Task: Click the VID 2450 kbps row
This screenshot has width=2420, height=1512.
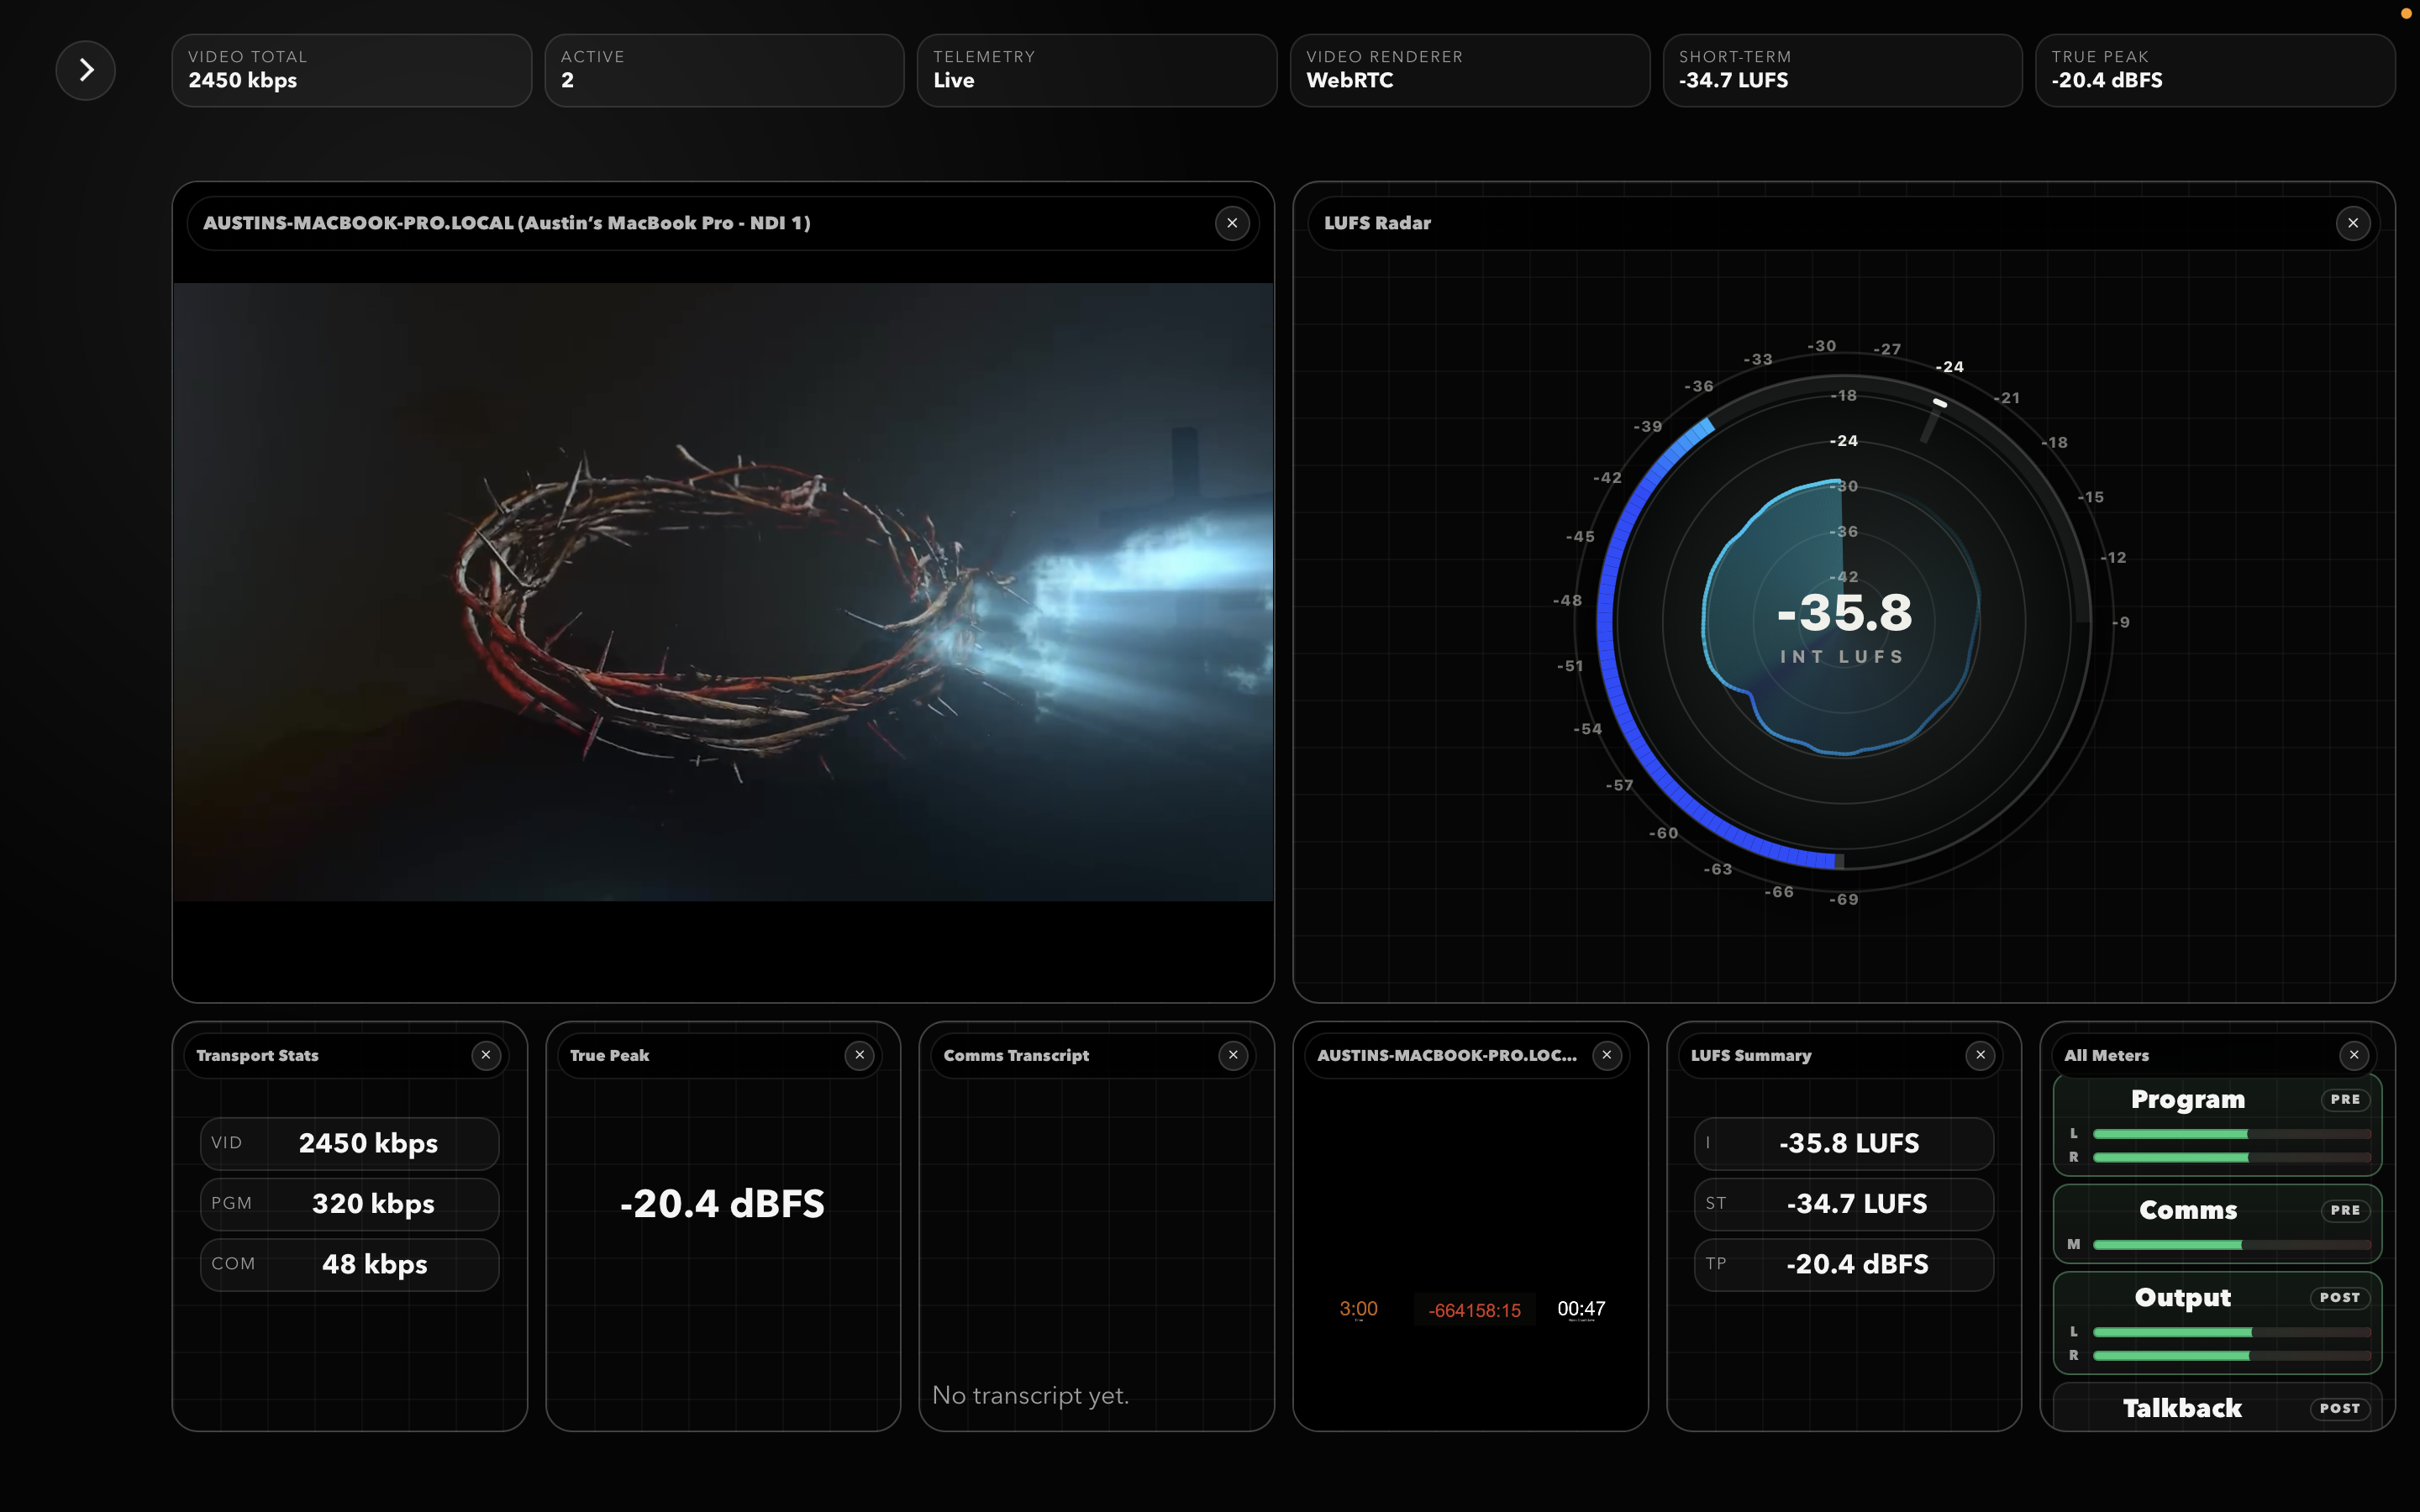Action: (x=350, y=1143)
